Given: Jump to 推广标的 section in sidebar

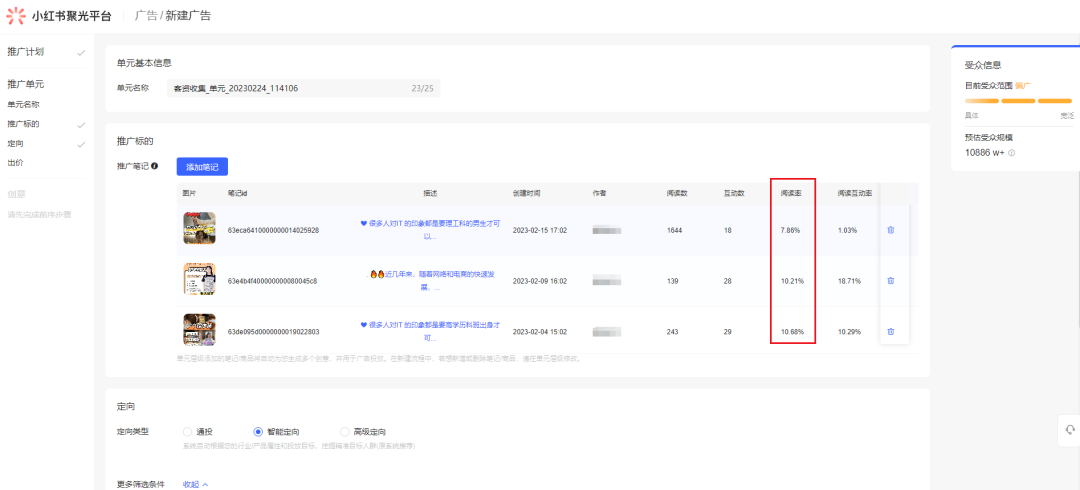Looking at the screenshot, I should pyautogui.click(x=23, y=124).
